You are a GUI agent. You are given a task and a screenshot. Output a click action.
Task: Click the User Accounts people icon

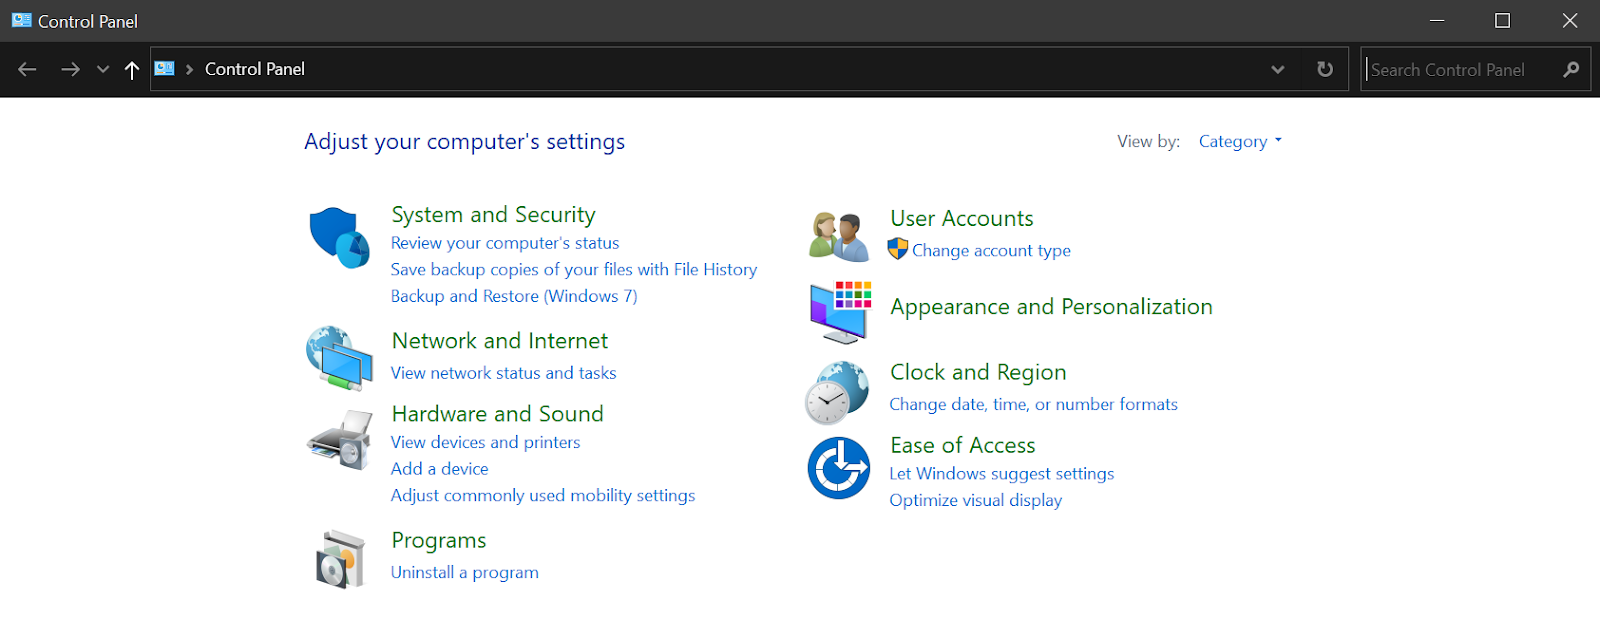pos(839,237)
